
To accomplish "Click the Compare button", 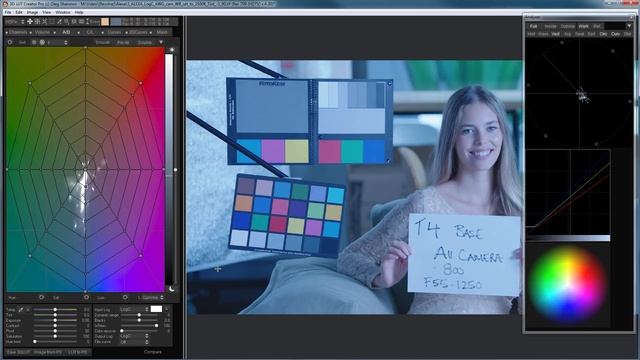I will [153, 352].
